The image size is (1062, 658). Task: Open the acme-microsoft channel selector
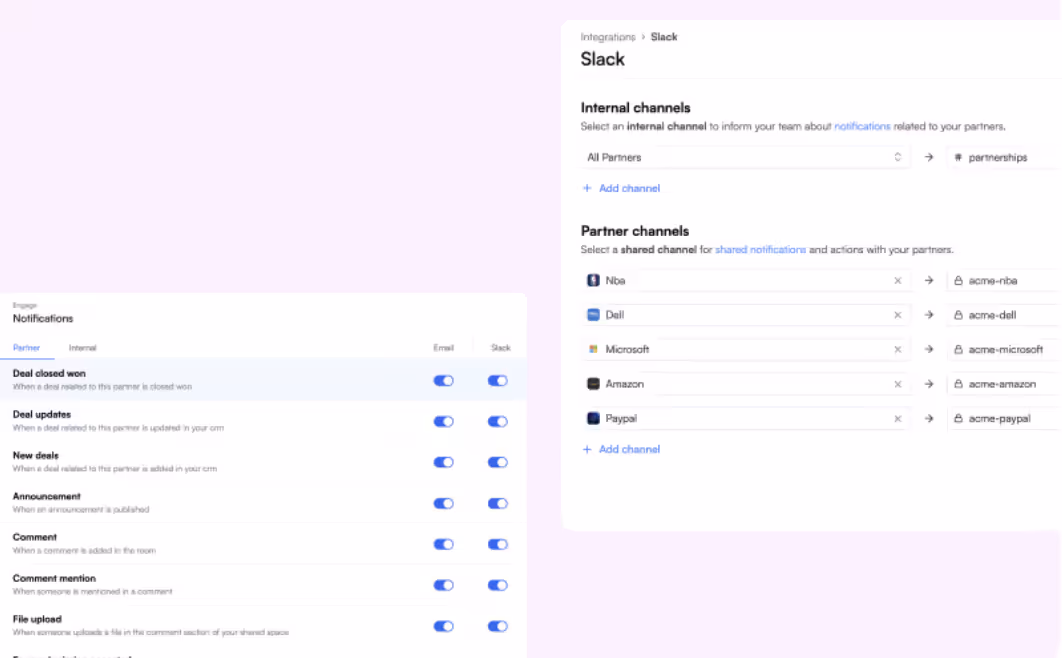[1004, 349]
